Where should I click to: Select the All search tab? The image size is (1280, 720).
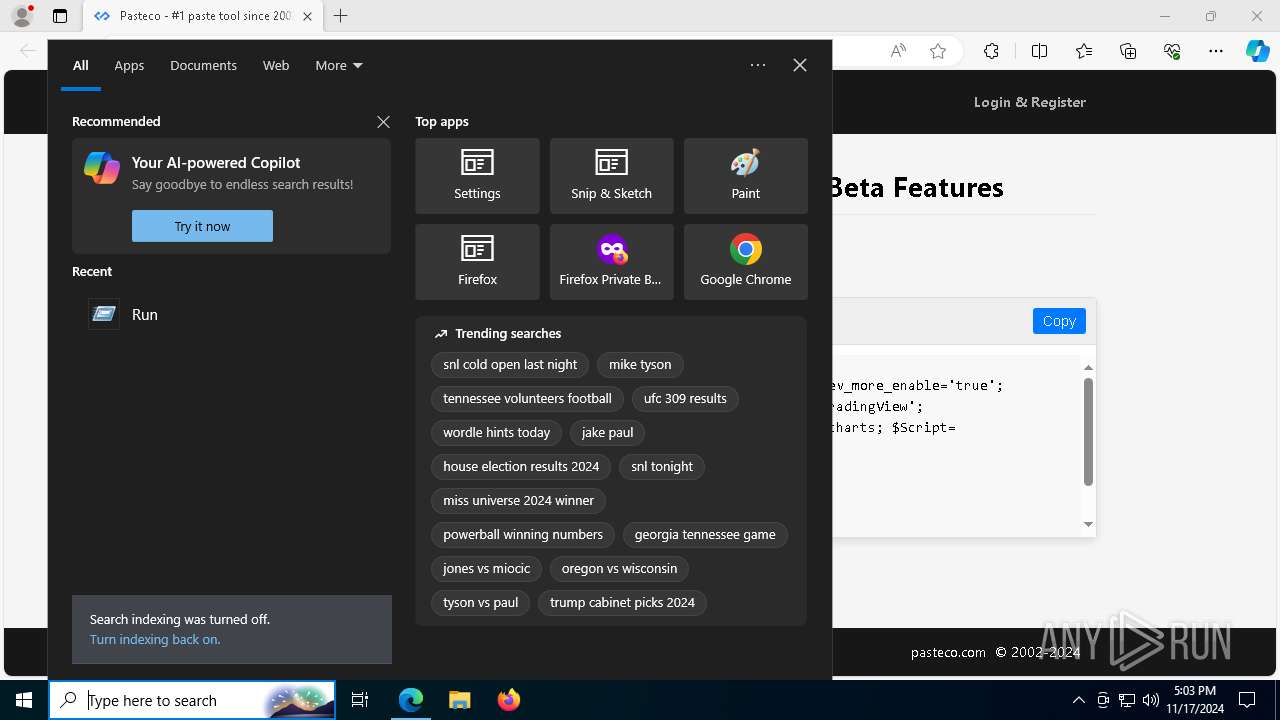[81, 65]
